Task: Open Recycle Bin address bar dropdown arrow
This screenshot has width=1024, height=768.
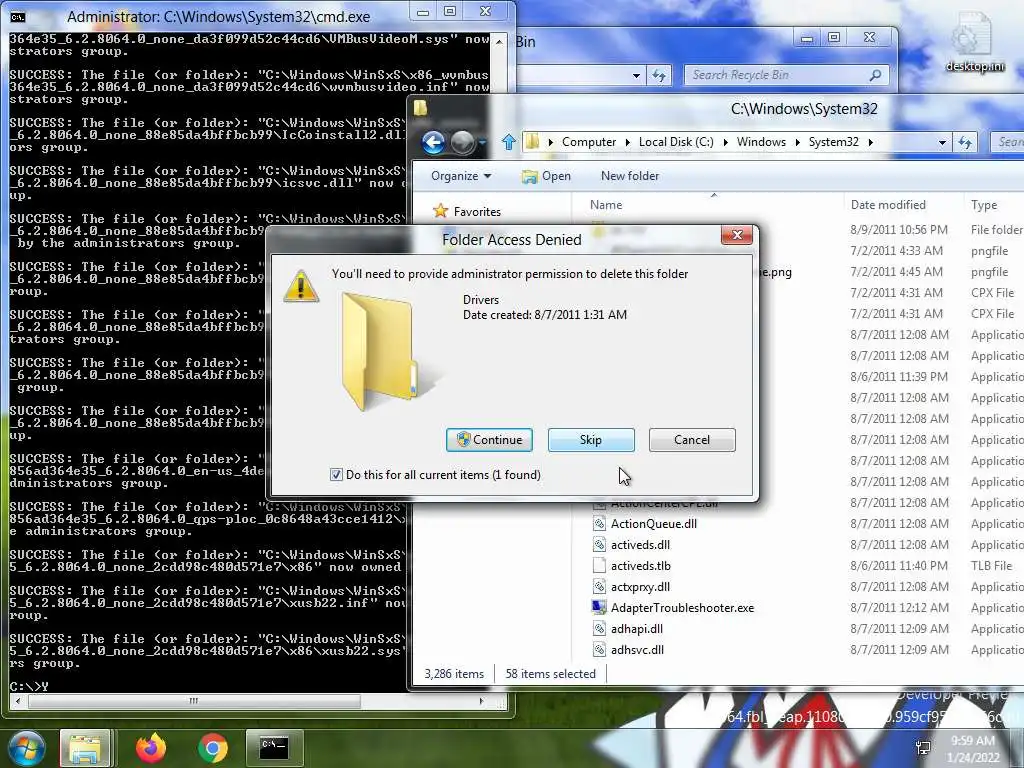Action: [x=636, y=76]
